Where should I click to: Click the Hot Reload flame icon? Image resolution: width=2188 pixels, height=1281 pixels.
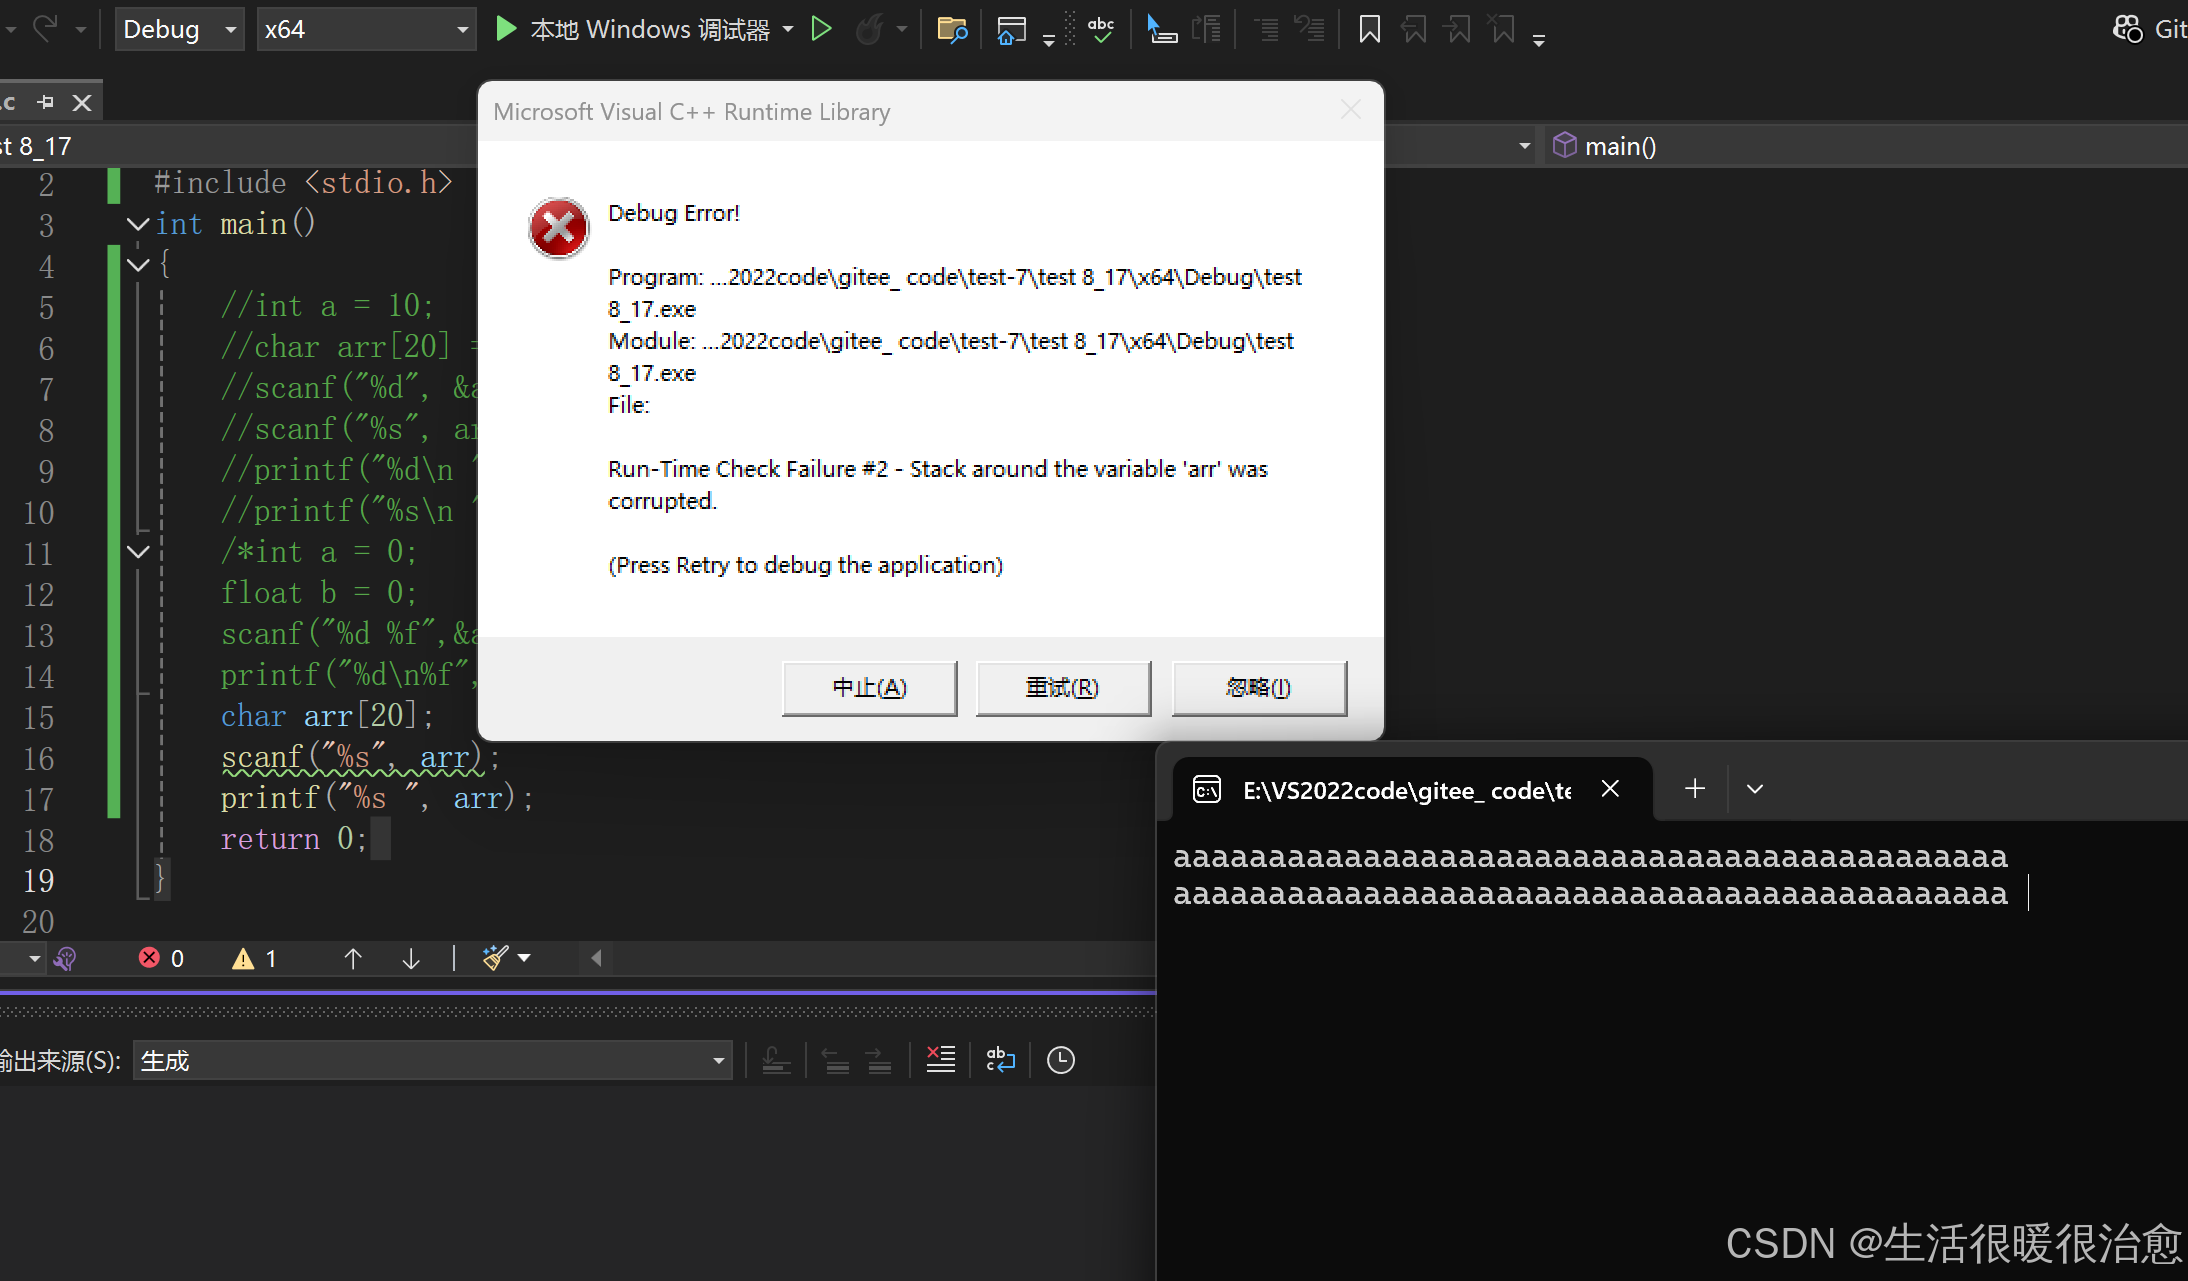[x=868, y=29]
